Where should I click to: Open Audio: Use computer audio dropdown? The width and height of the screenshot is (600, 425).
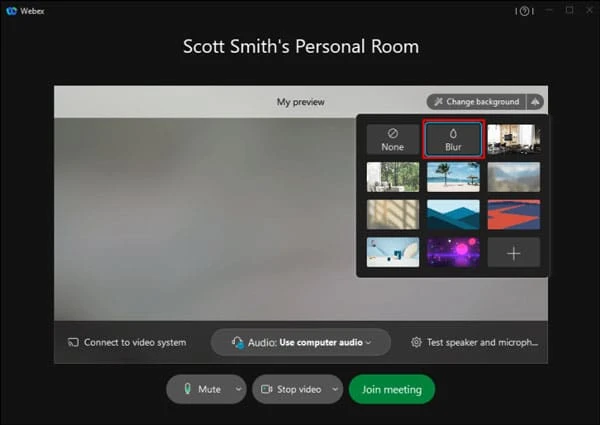301,342
